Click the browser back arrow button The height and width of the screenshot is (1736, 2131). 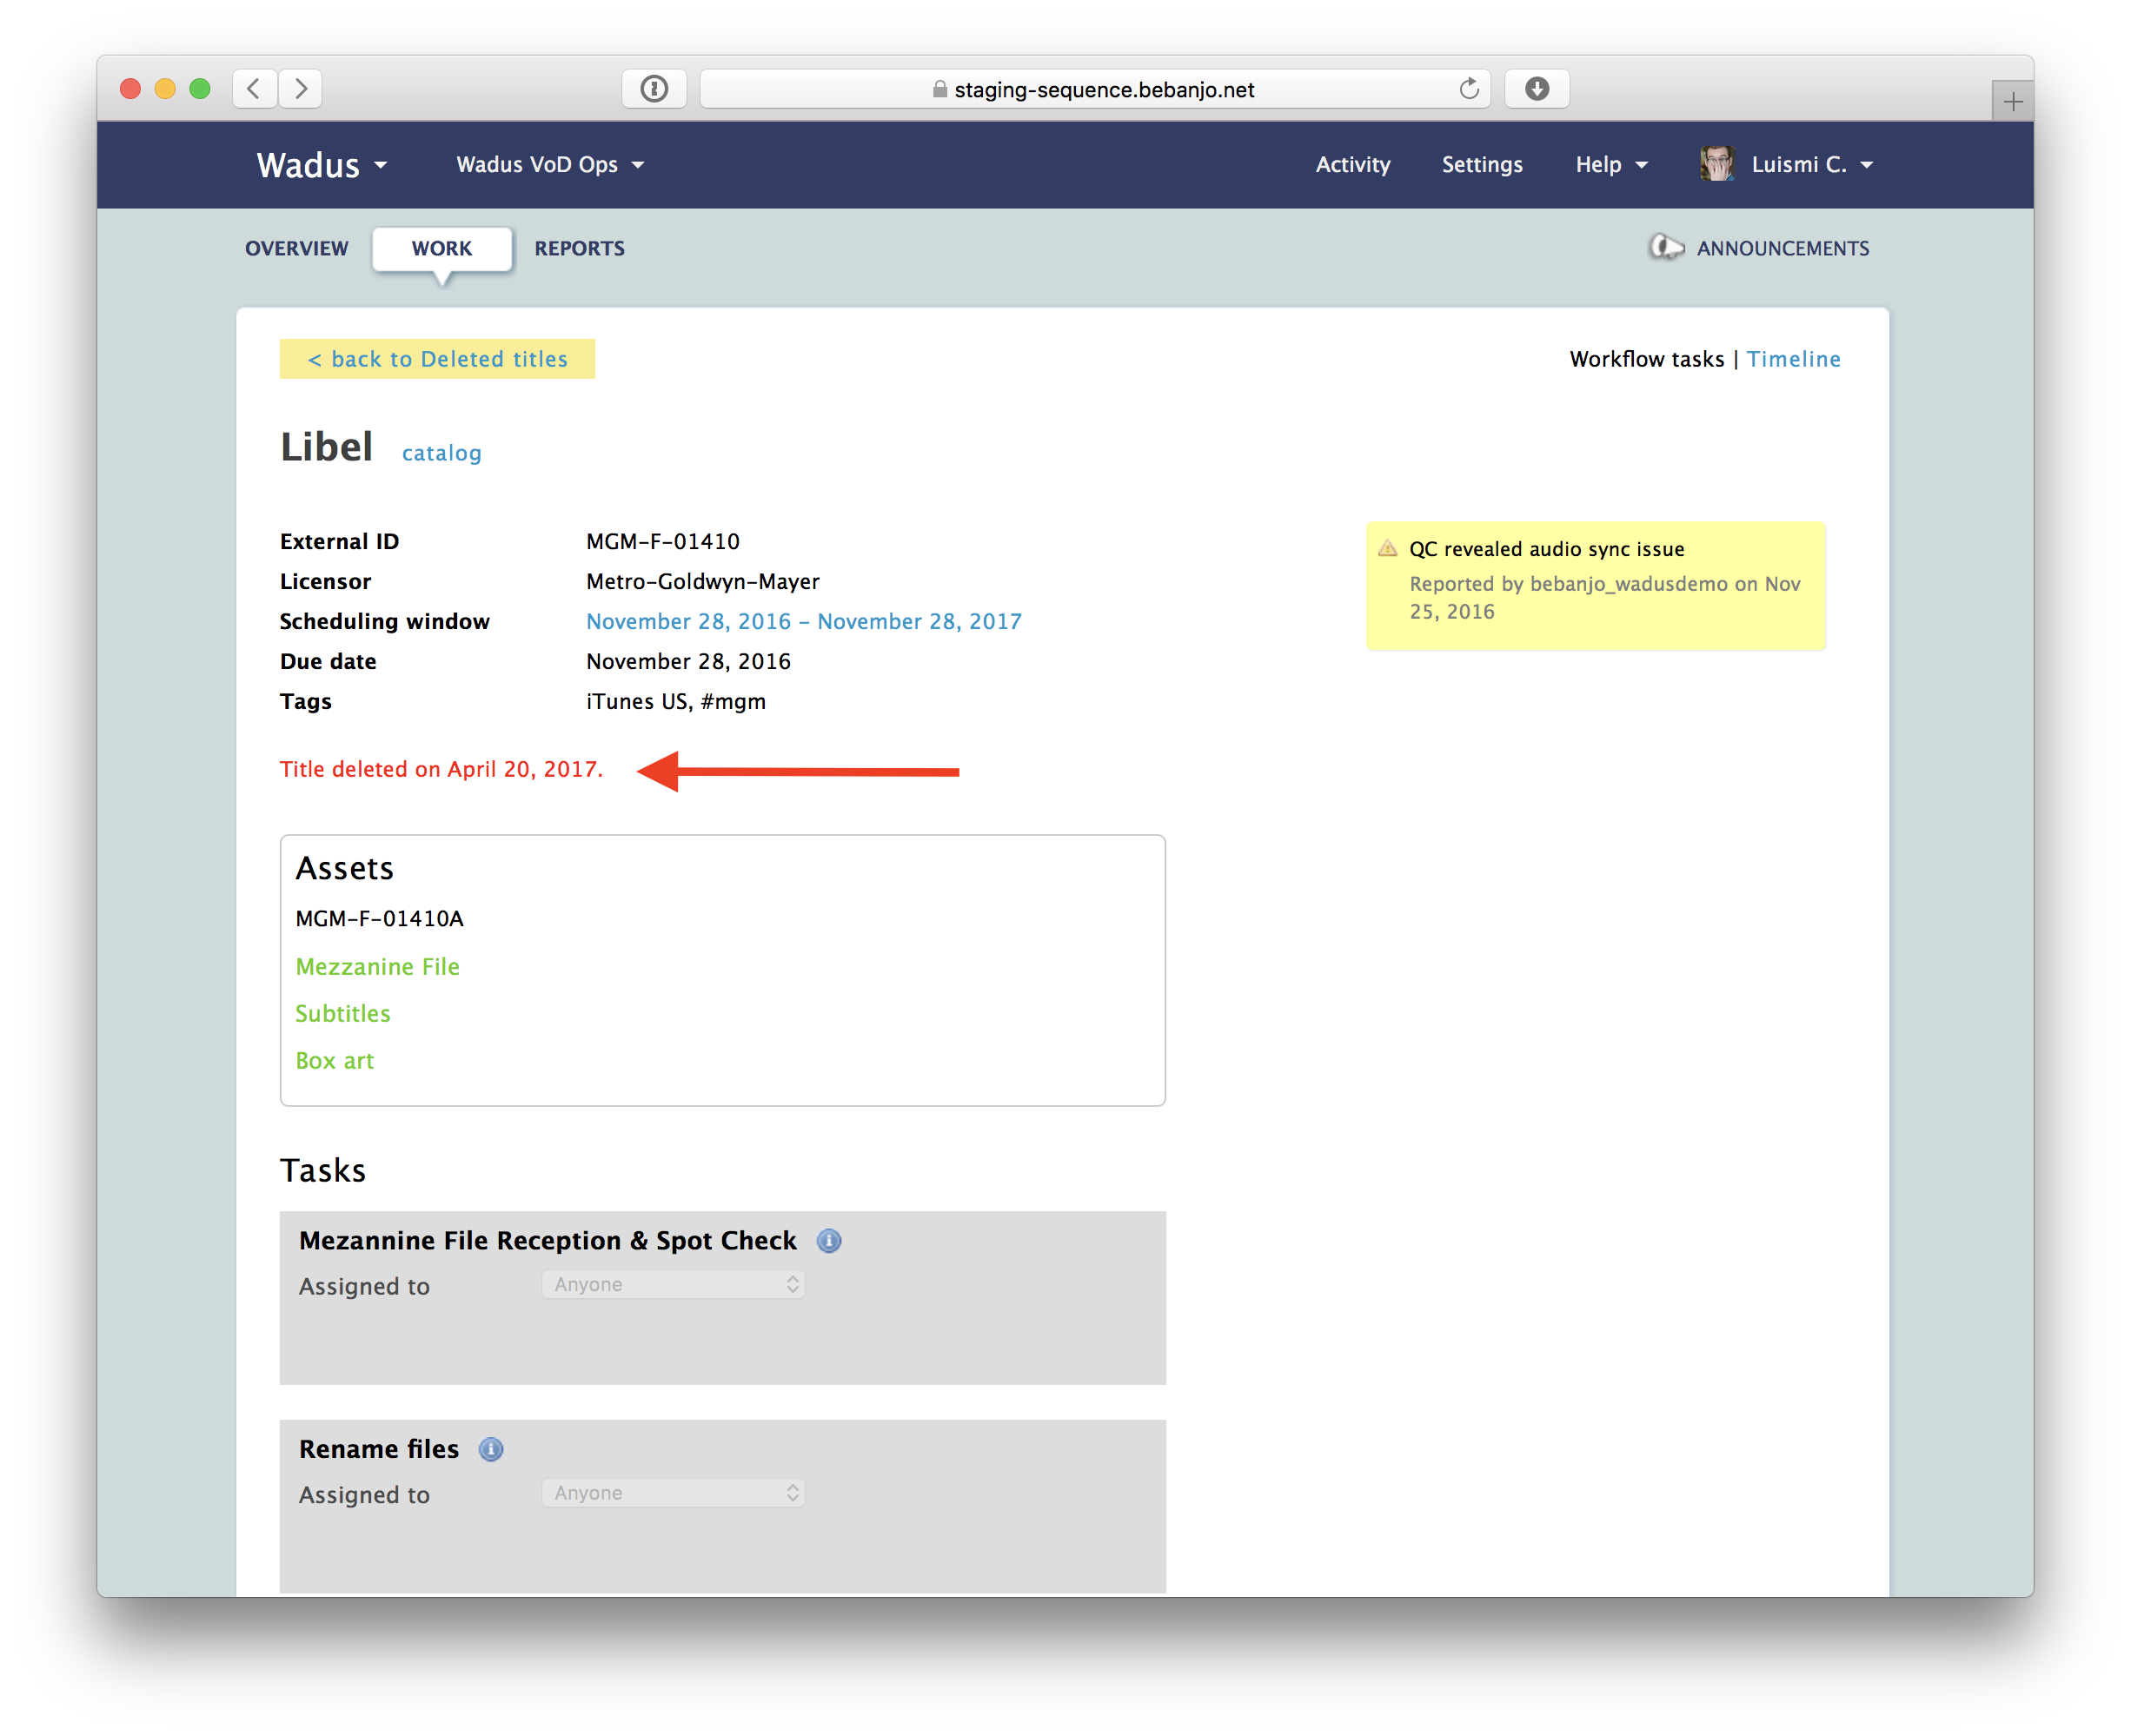click(254, 89)
